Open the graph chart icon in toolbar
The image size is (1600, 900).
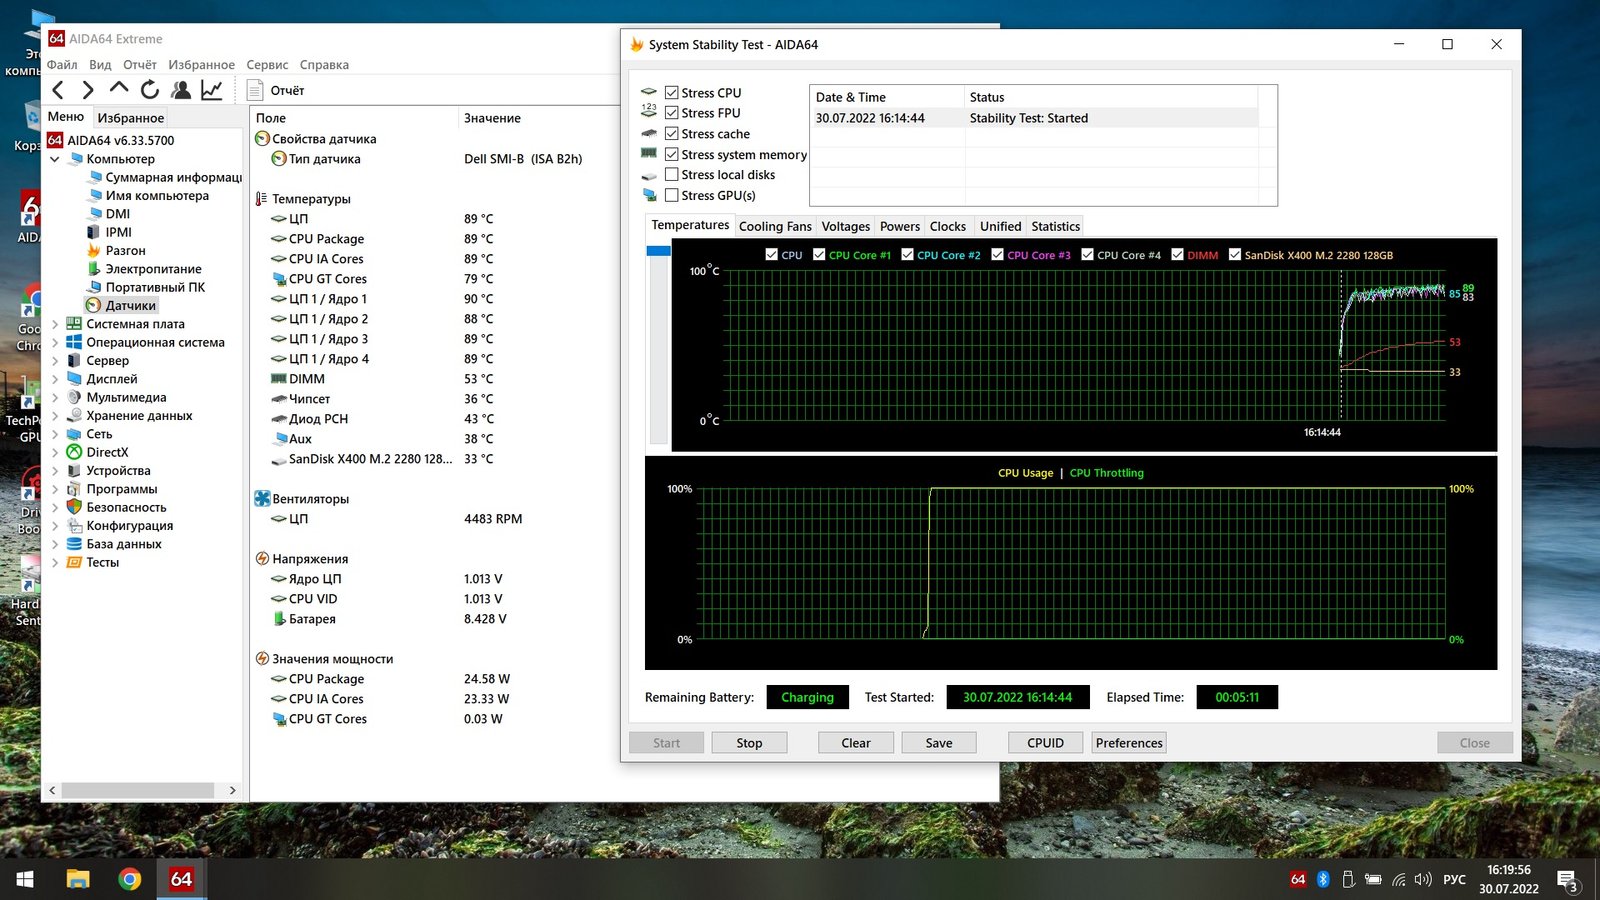[x=212, y=90]
